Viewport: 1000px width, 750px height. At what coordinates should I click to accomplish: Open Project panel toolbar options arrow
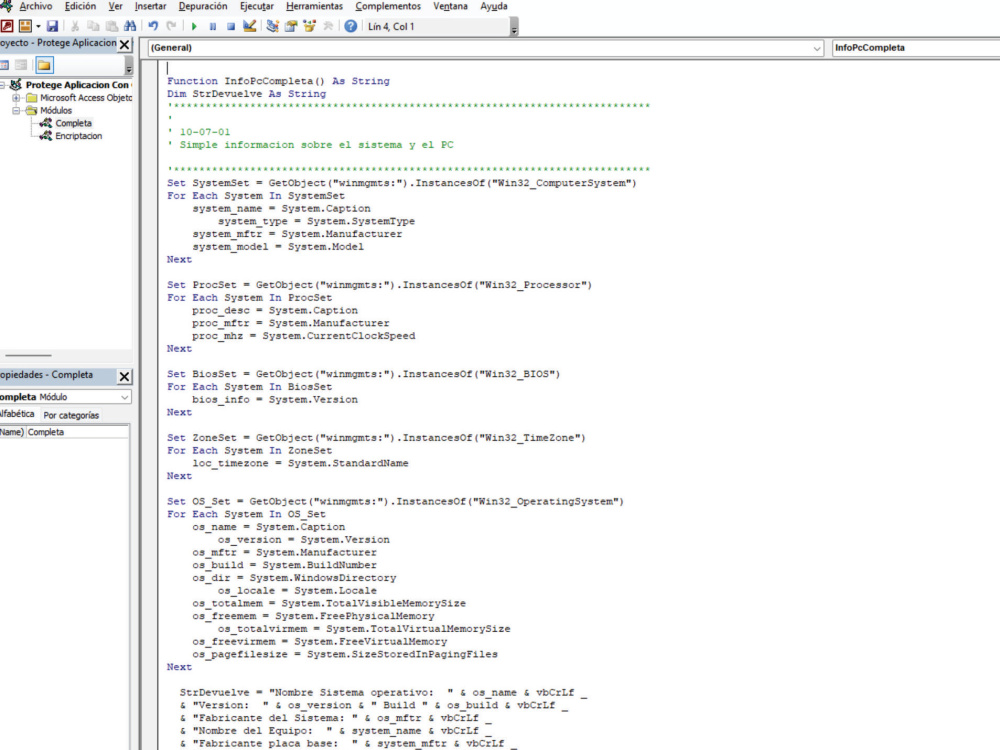pyautogui.click(x=129, y=66)
